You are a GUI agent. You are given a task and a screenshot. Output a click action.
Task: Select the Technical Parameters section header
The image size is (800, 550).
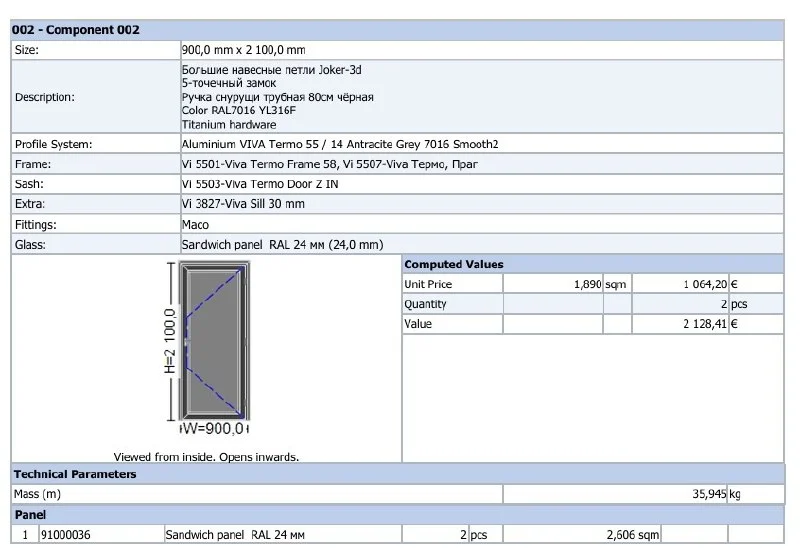pos(74,474)
